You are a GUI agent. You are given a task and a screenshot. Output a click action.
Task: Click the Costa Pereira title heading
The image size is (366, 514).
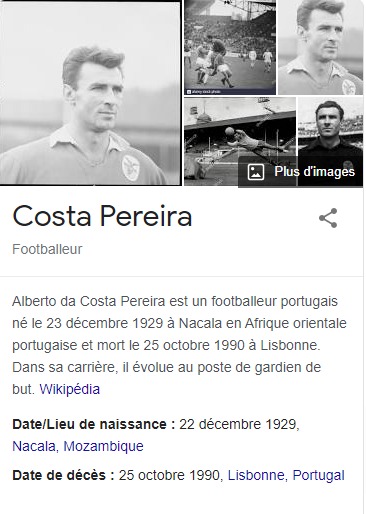coord(102,216)
